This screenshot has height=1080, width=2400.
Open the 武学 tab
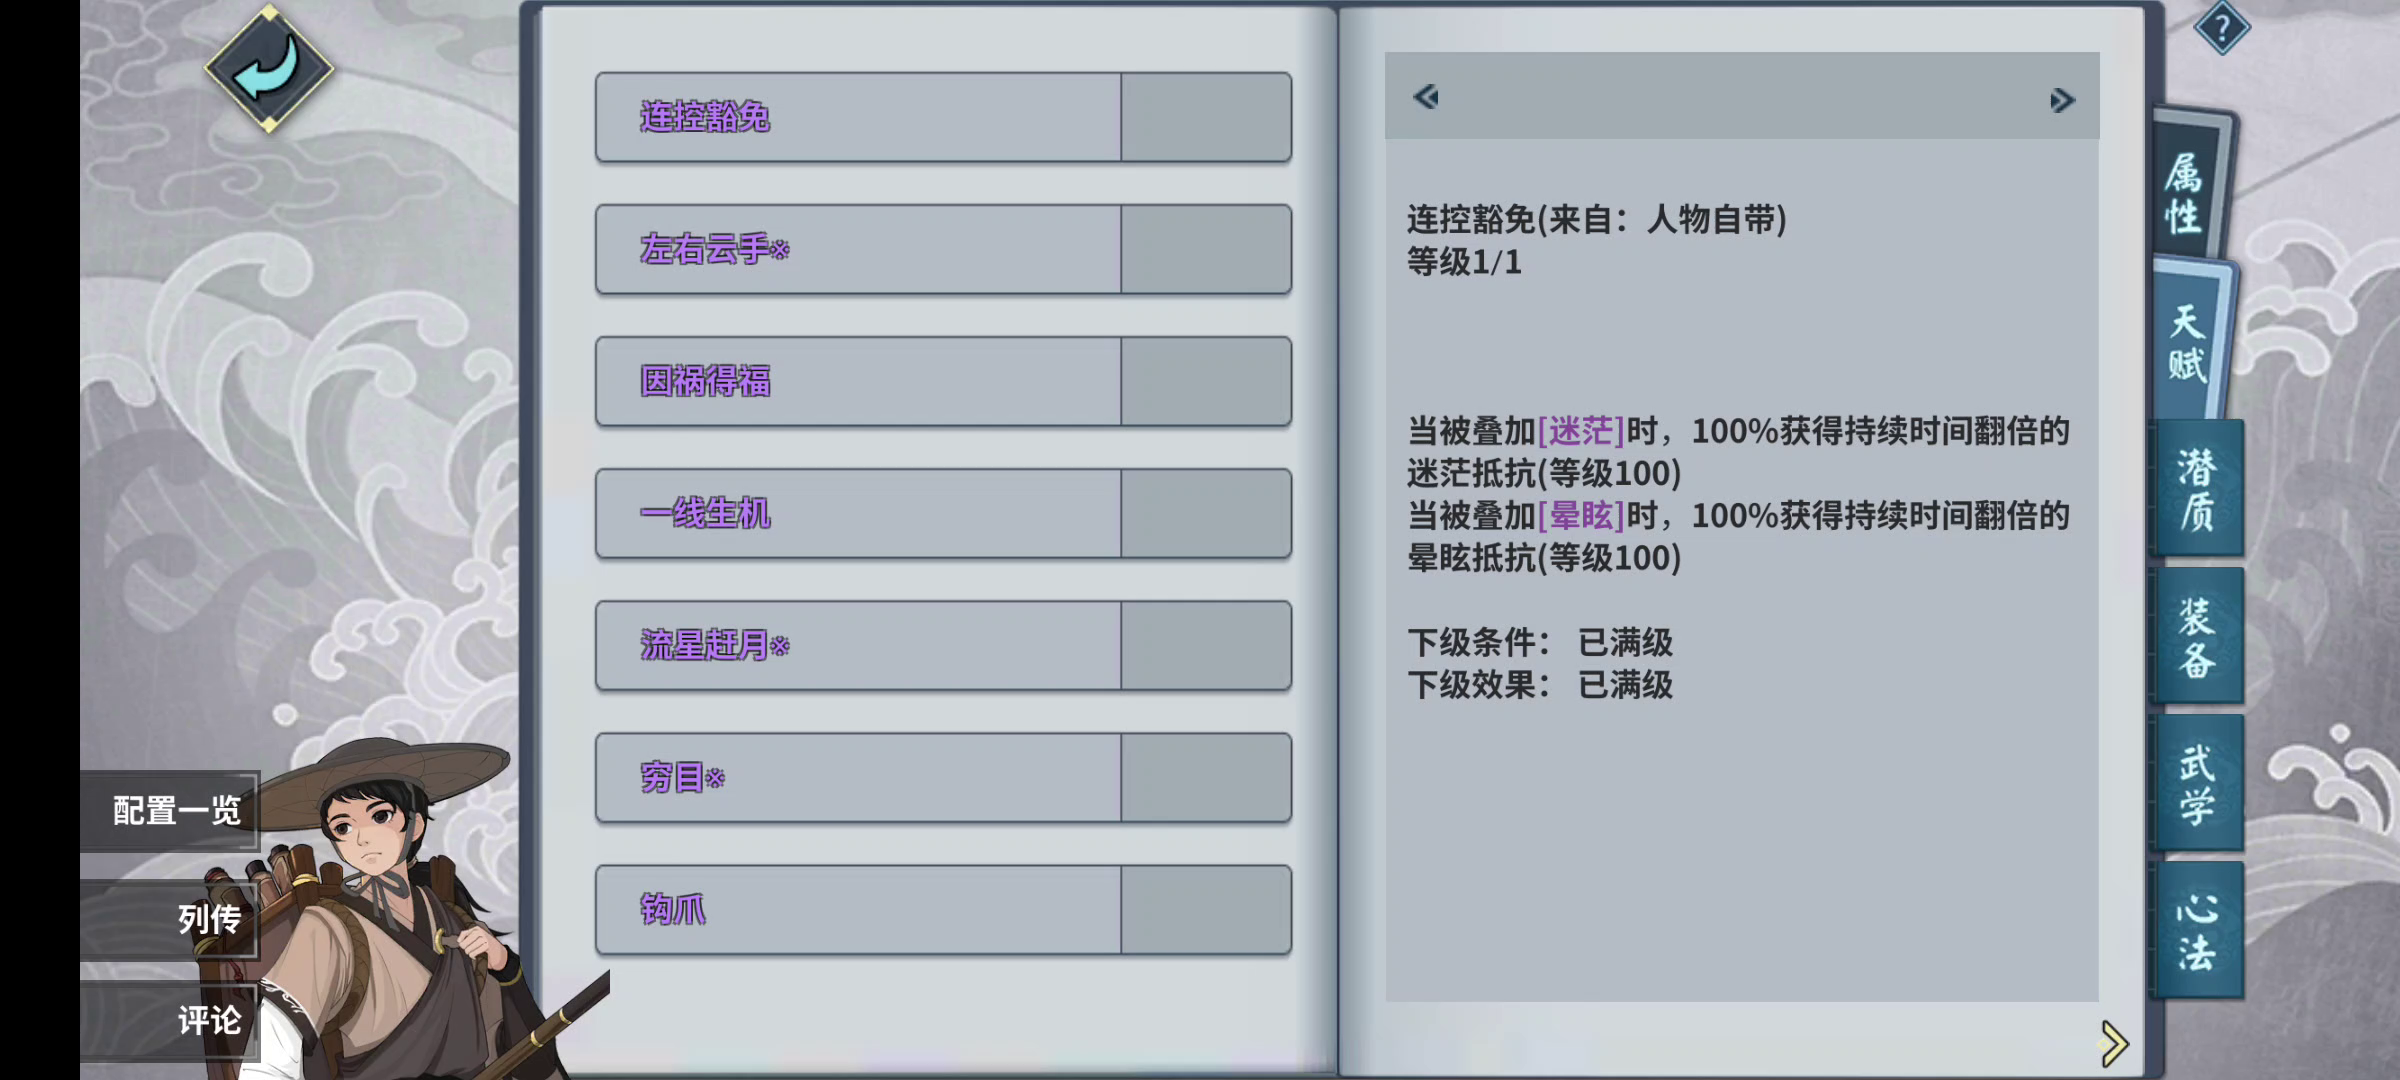[2197, 783]
